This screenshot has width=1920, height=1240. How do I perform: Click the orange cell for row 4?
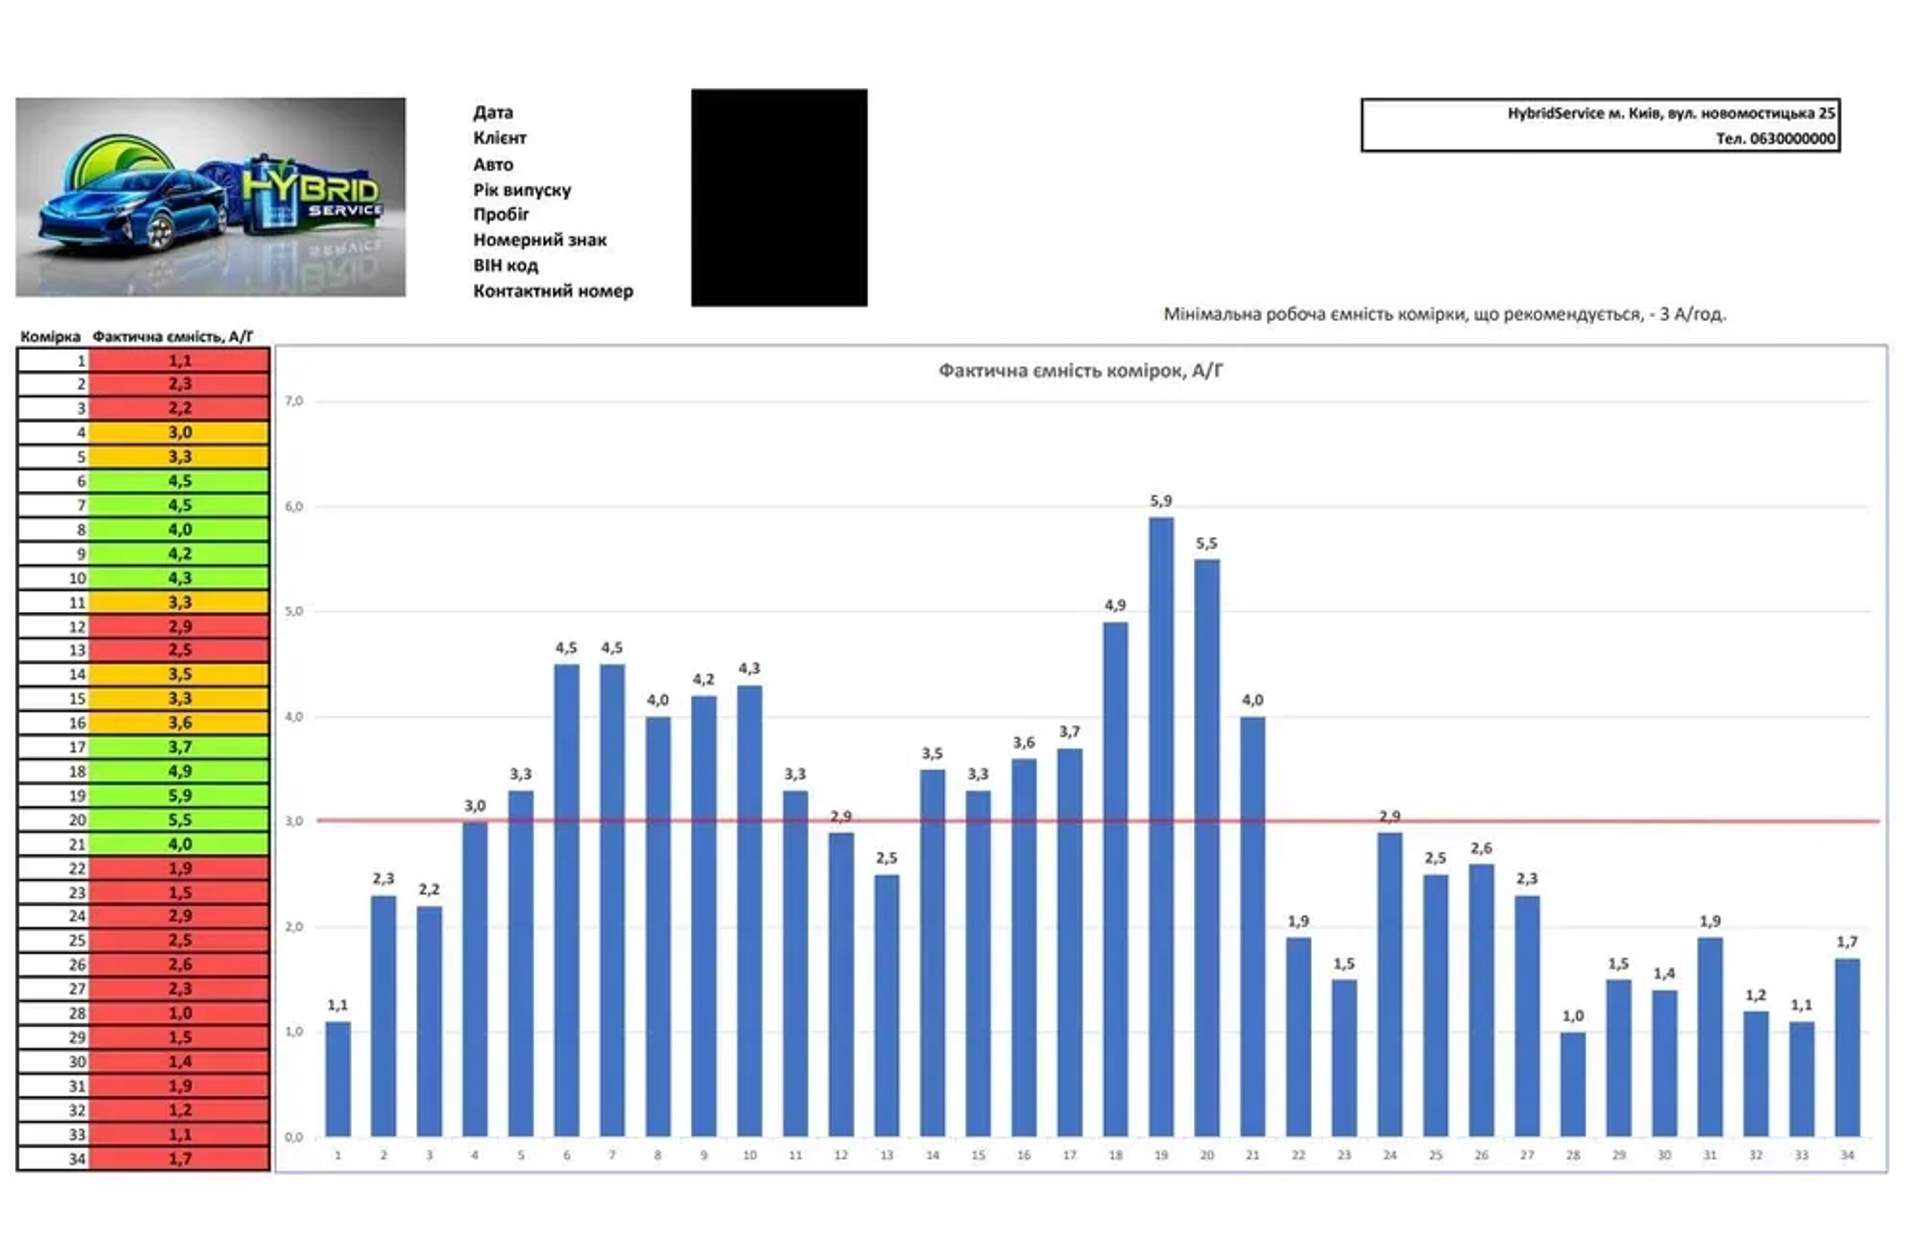(x=180, y=433)
